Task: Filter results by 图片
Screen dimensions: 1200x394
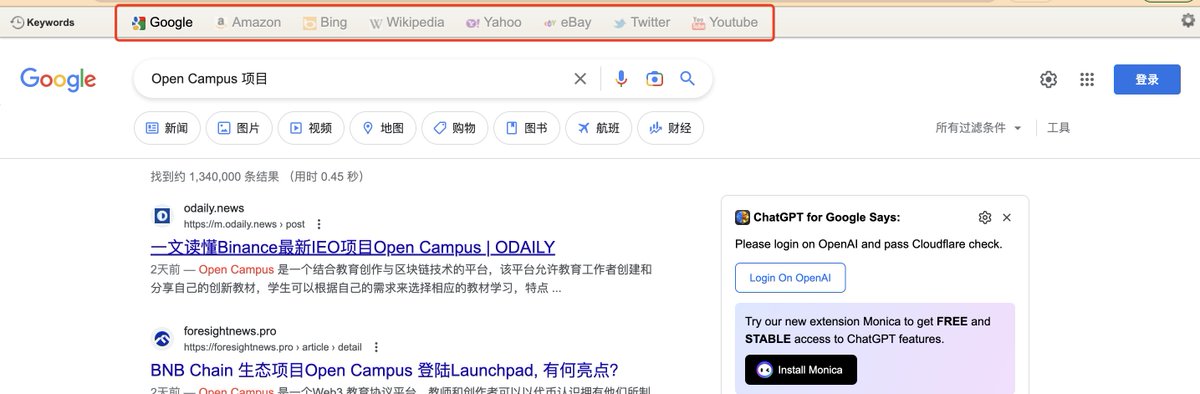Action: [x=239, y=128]
